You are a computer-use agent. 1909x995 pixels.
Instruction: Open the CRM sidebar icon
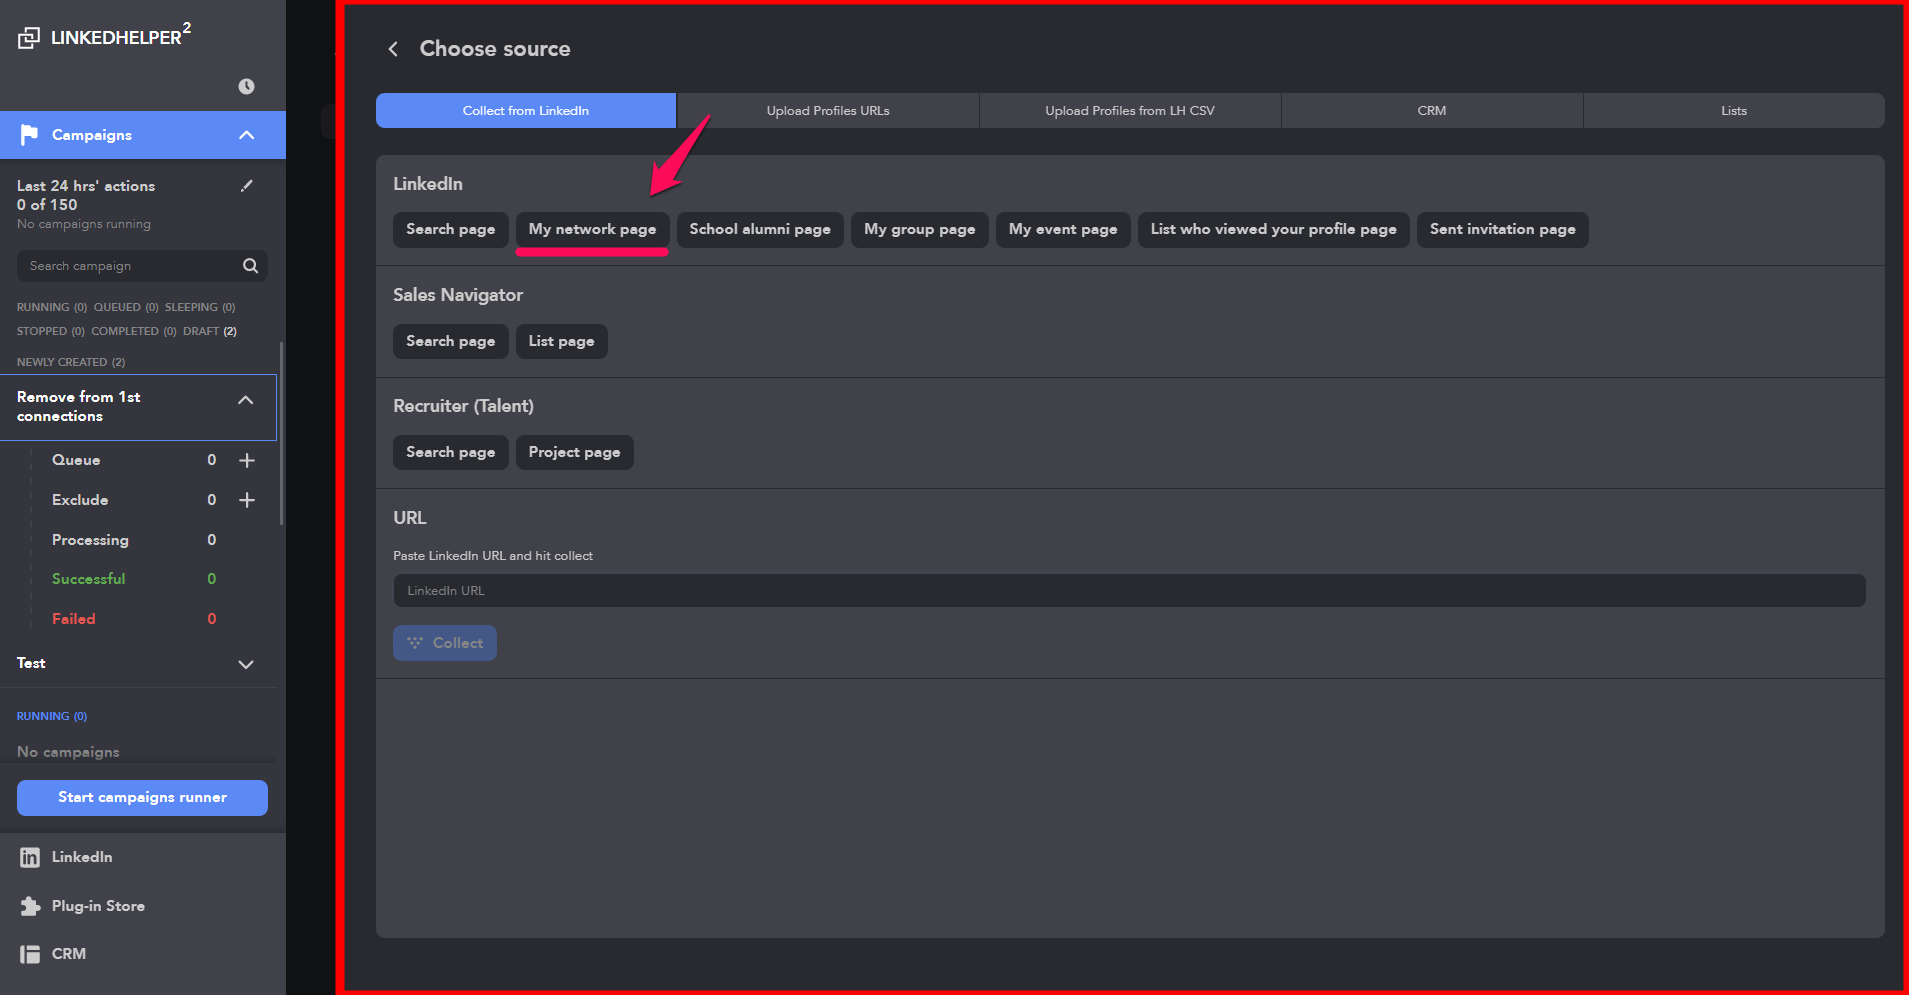30,954
